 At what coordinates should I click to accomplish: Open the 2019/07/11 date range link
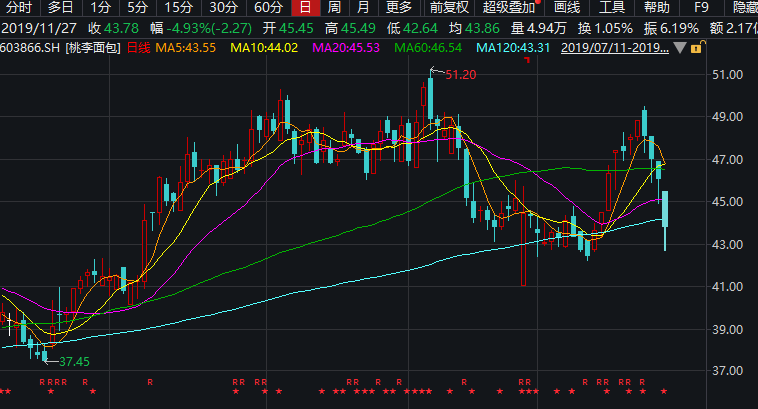point(615,47)
